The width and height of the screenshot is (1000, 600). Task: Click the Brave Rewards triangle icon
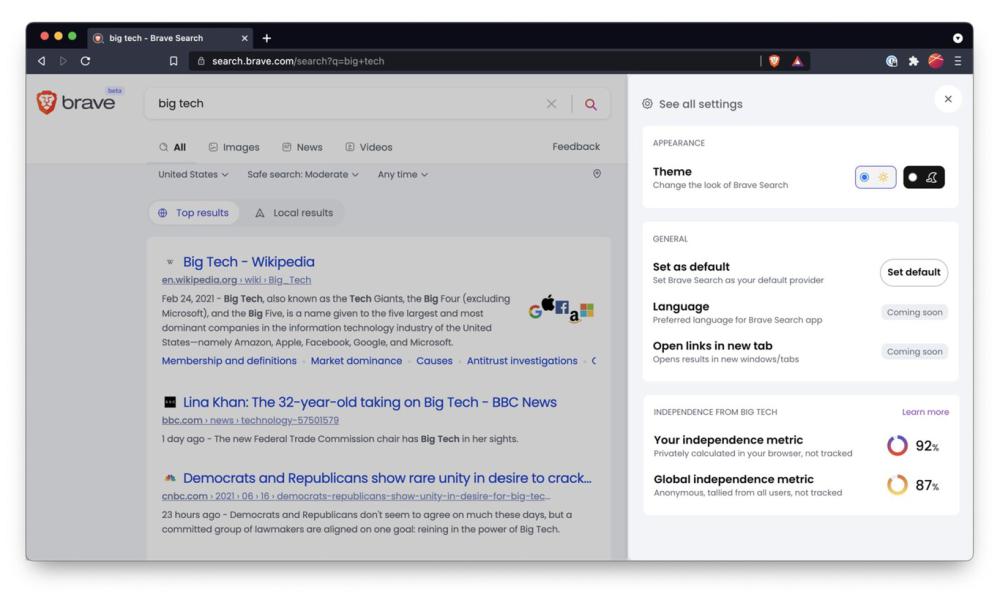click(797, 61)
